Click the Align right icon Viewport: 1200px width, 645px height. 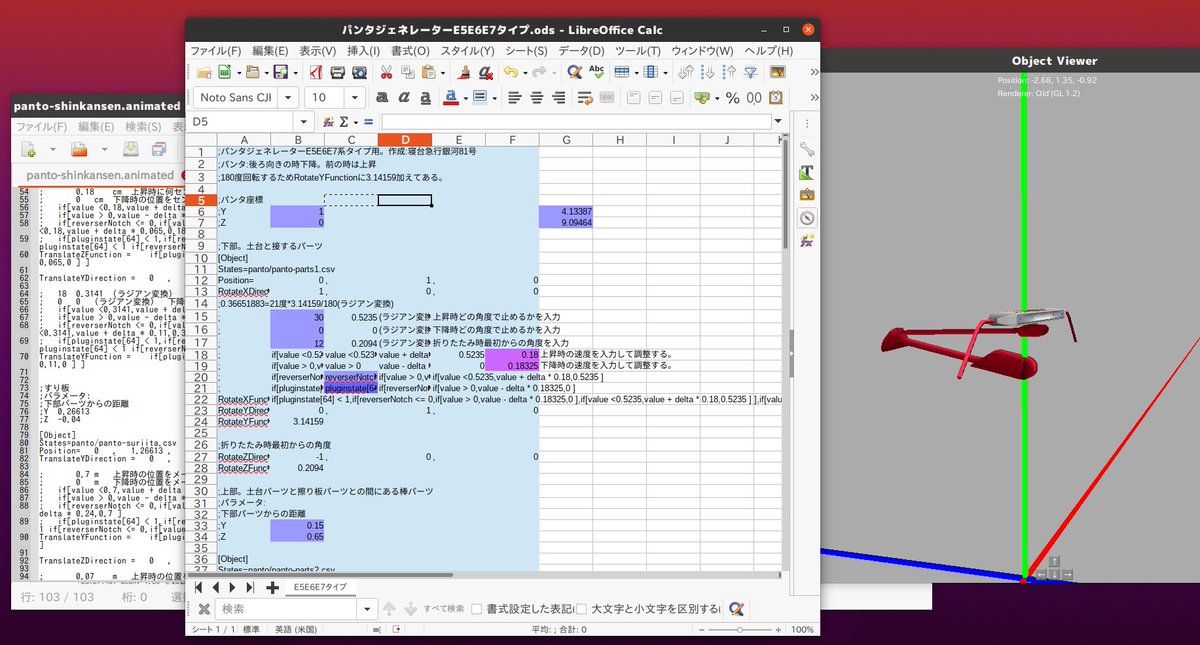coord(559,98)
